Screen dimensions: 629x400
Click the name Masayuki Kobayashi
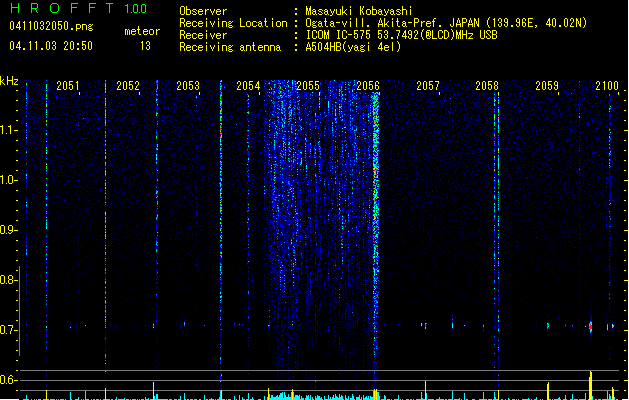[x=359, y=11]
